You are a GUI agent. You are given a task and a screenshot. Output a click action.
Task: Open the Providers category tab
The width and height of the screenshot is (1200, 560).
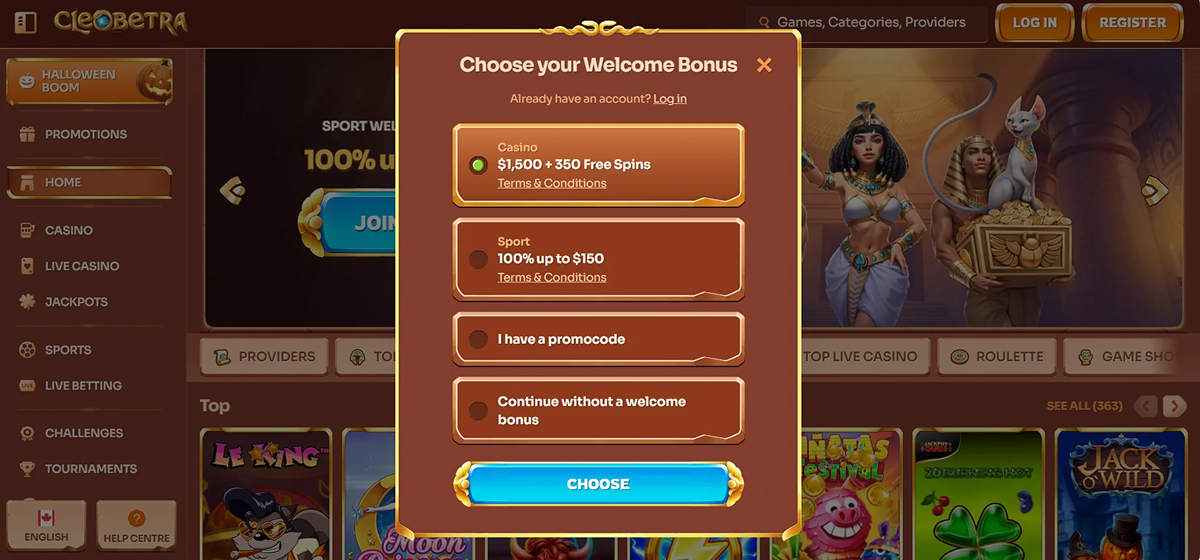(264, 356)
